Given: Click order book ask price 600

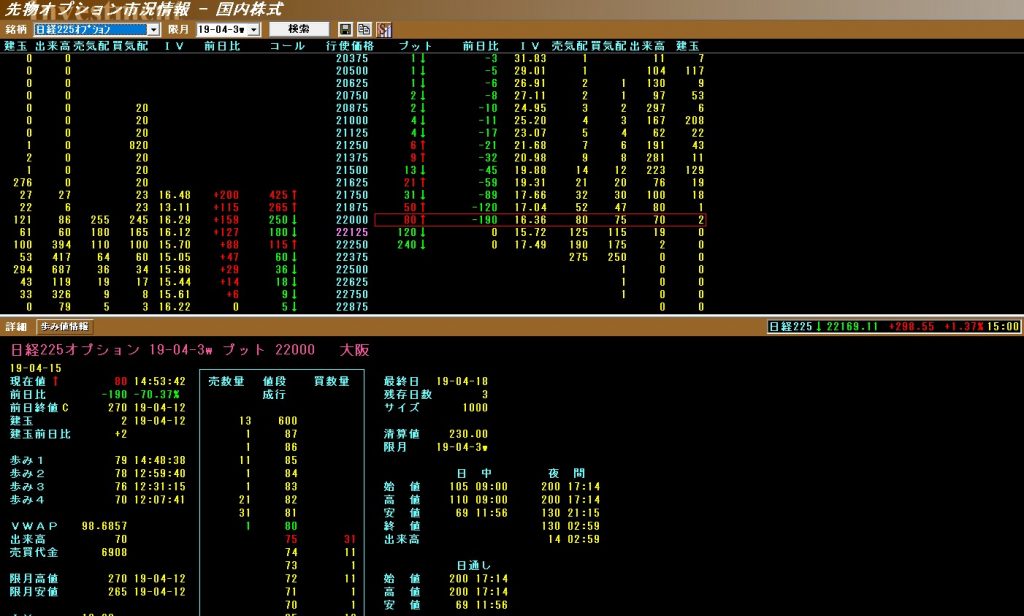Looking at the screenshot, I should pyautogui.click(x=287, y=421).
